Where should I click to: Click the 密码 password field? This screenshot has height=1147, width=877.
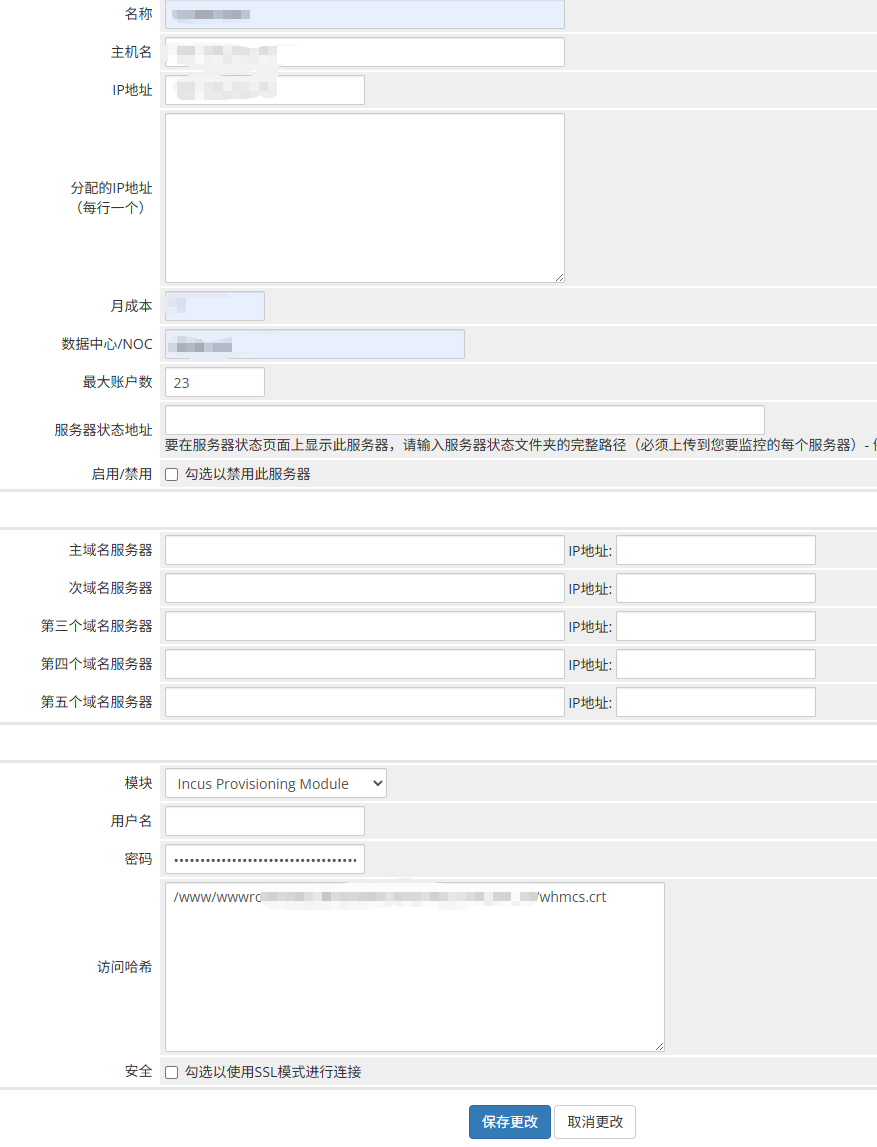pyautogui.click(x=265, y=859)
